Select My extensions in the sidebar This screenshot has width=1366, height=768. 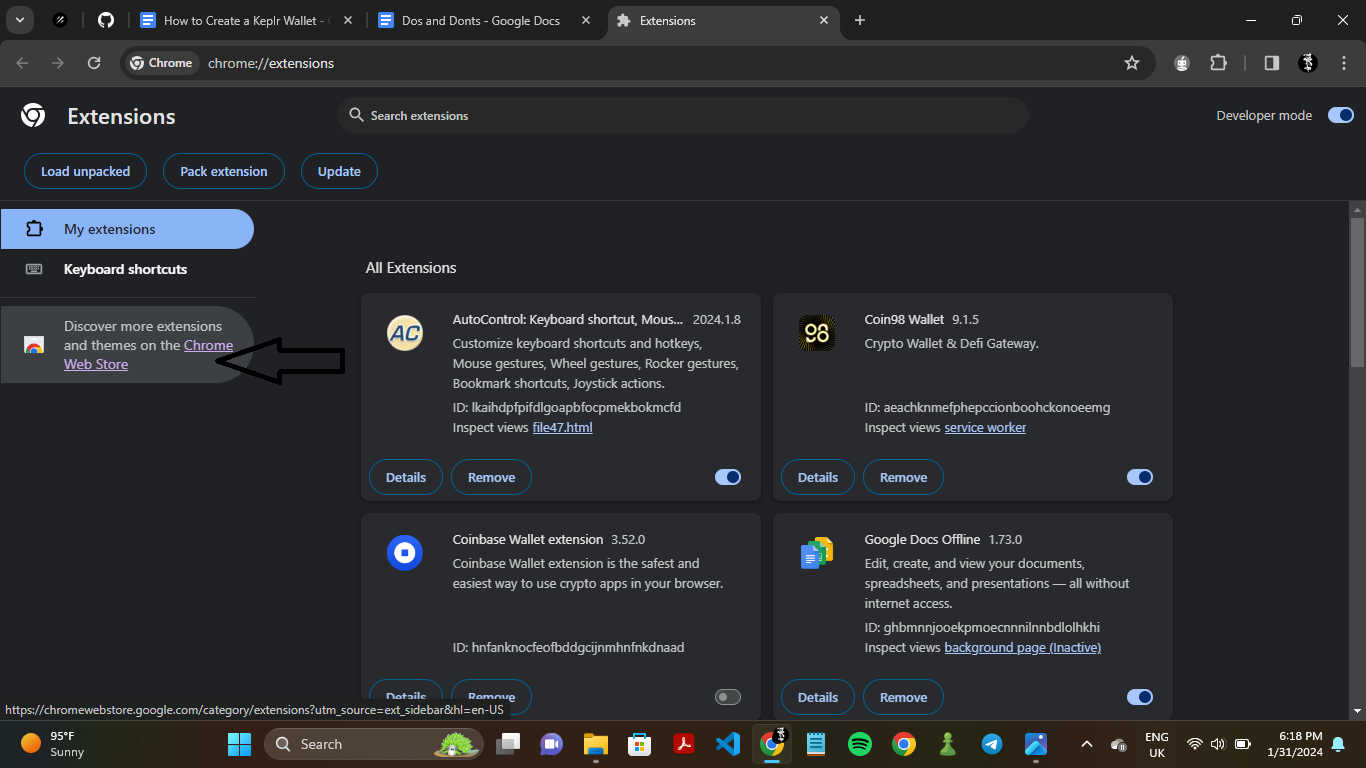tap(127, 229)
